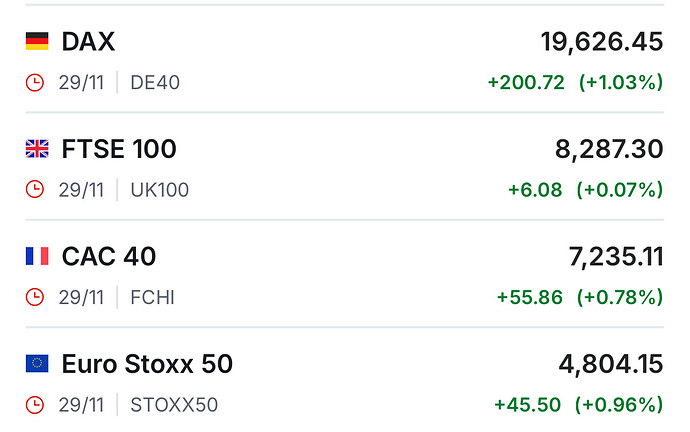Click the red clock icon in FTSE 100 row
690x432 pixels.
35,190
